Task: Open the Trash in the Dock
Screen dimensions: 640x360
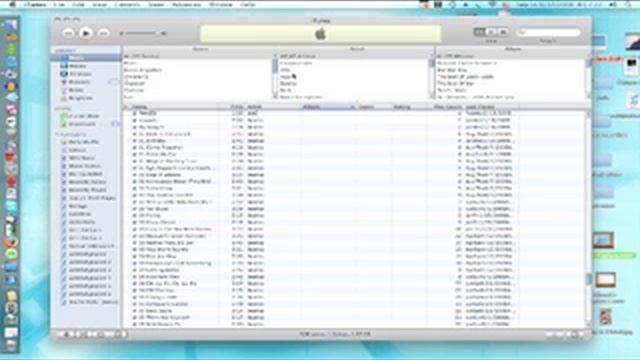Action: click(11, 345)
